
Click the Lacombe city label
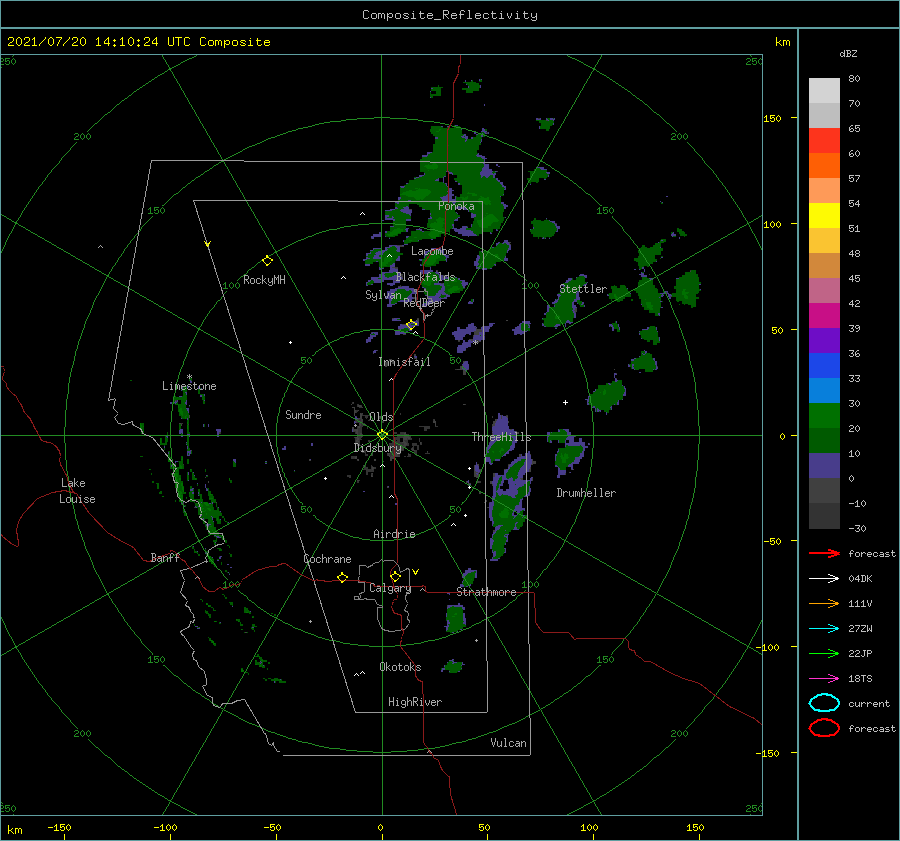(432, 251)
